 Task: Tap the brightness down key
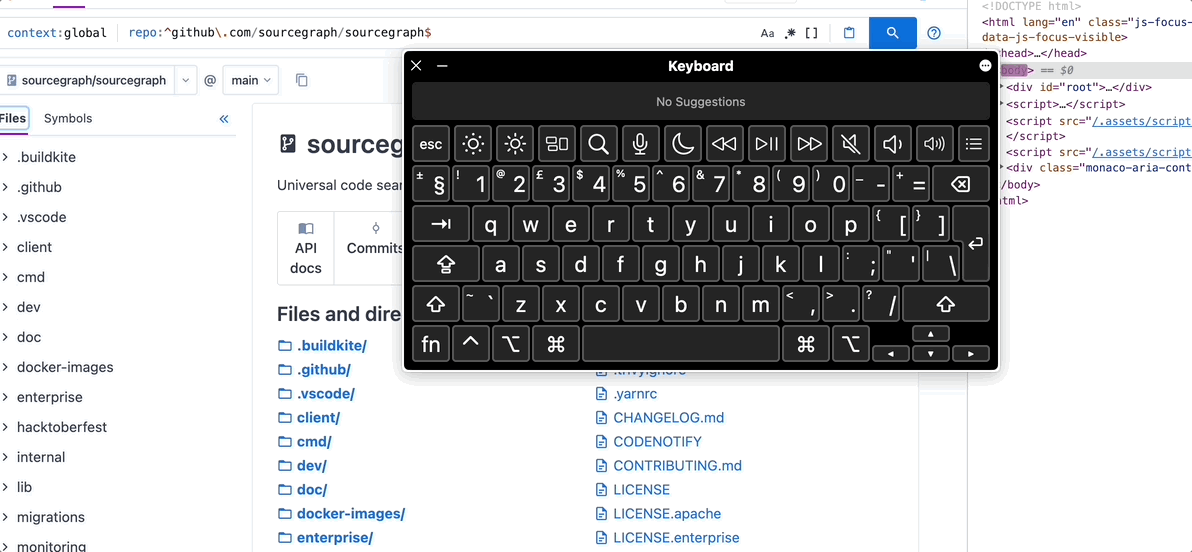tap(474, 144)
